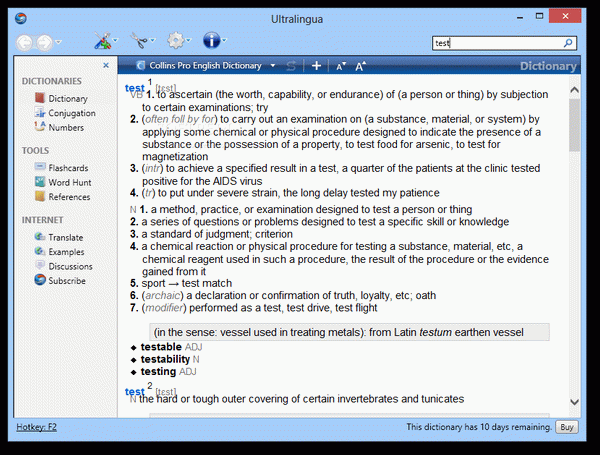Viewport: 600px width, 455px height.
Task: Decrease font size with the small A icon
Action: coord(341,66)
